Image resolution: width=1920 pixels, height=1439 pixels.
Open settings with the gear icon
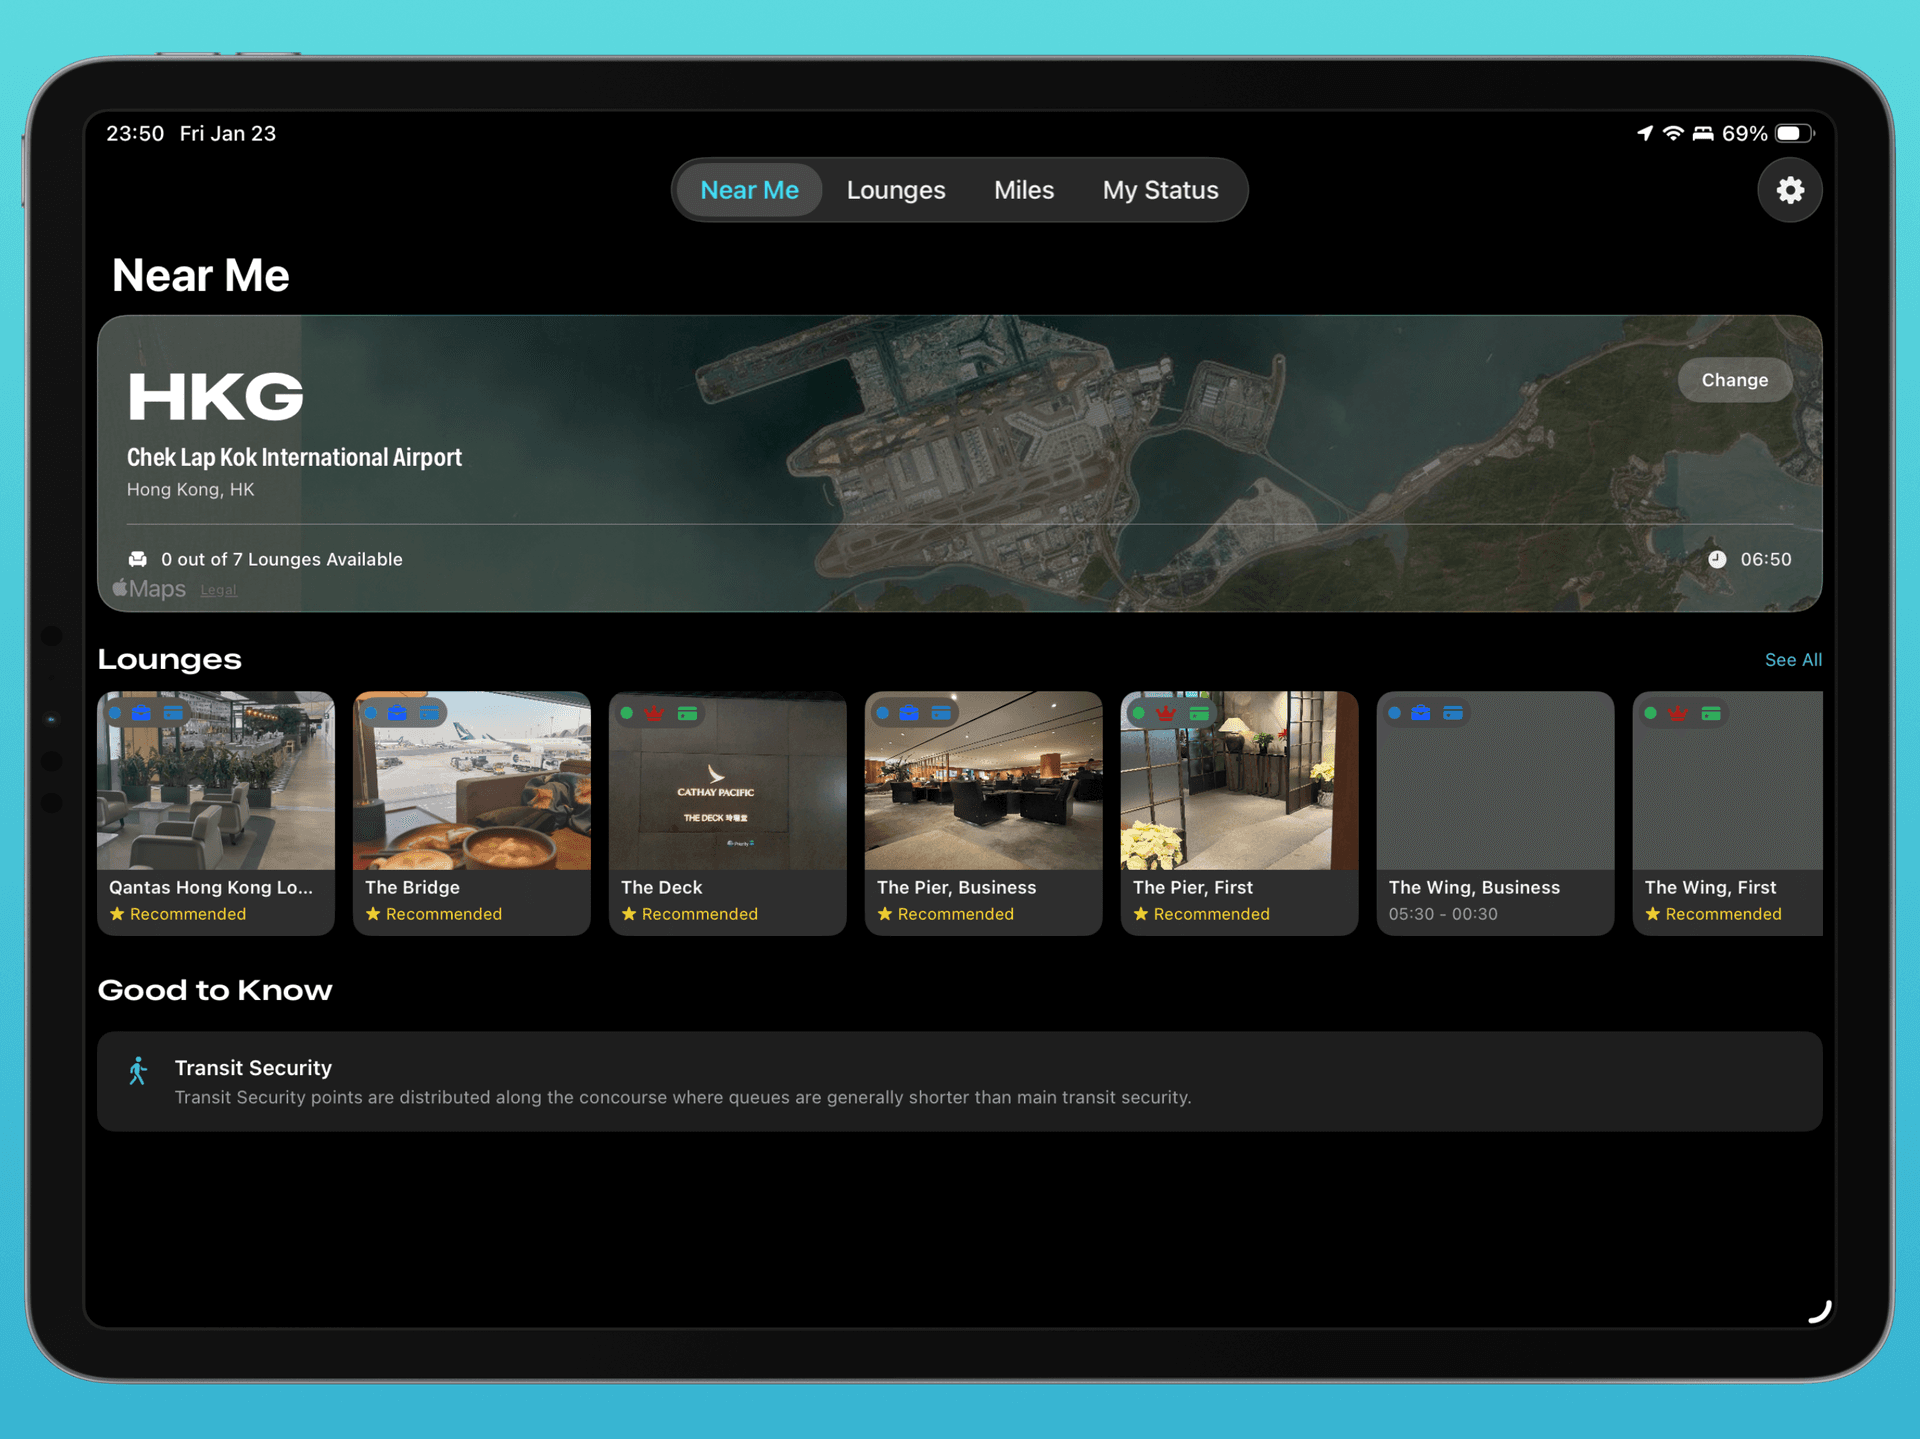coord(1789,190)
